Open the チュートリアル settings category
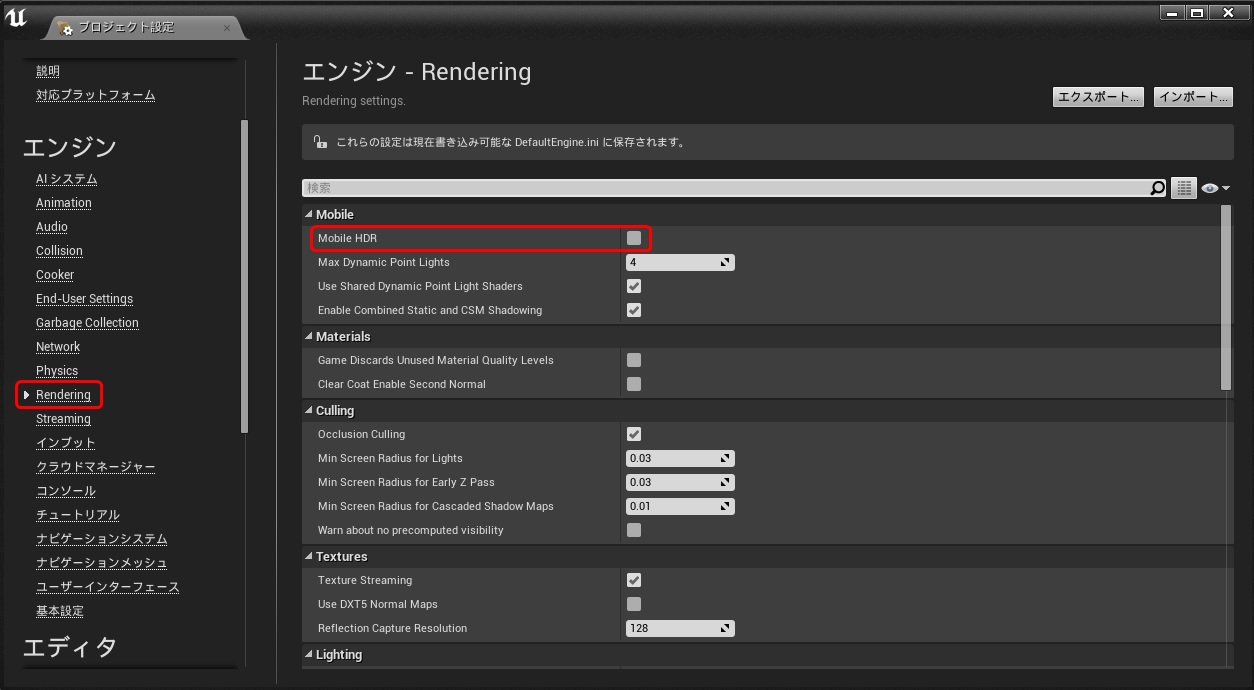1254x690 pixels. pos(78,515)
